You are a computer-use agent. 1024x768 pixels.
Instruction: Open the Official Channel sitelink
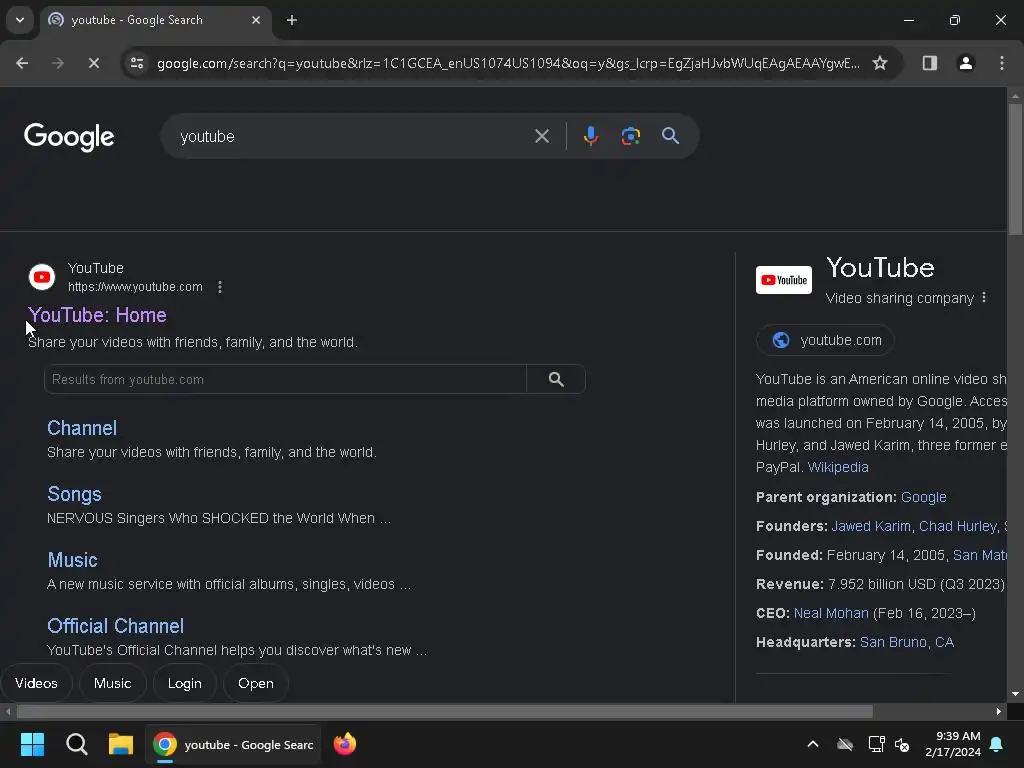(116, 626)
